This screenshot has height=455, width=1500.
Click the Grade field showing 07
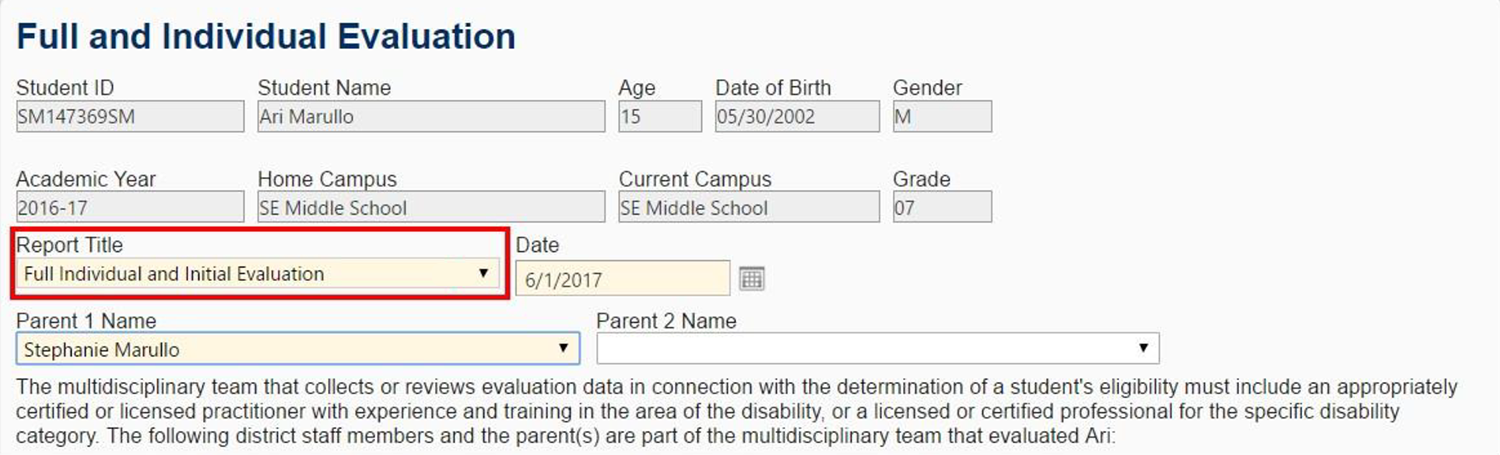941,208
